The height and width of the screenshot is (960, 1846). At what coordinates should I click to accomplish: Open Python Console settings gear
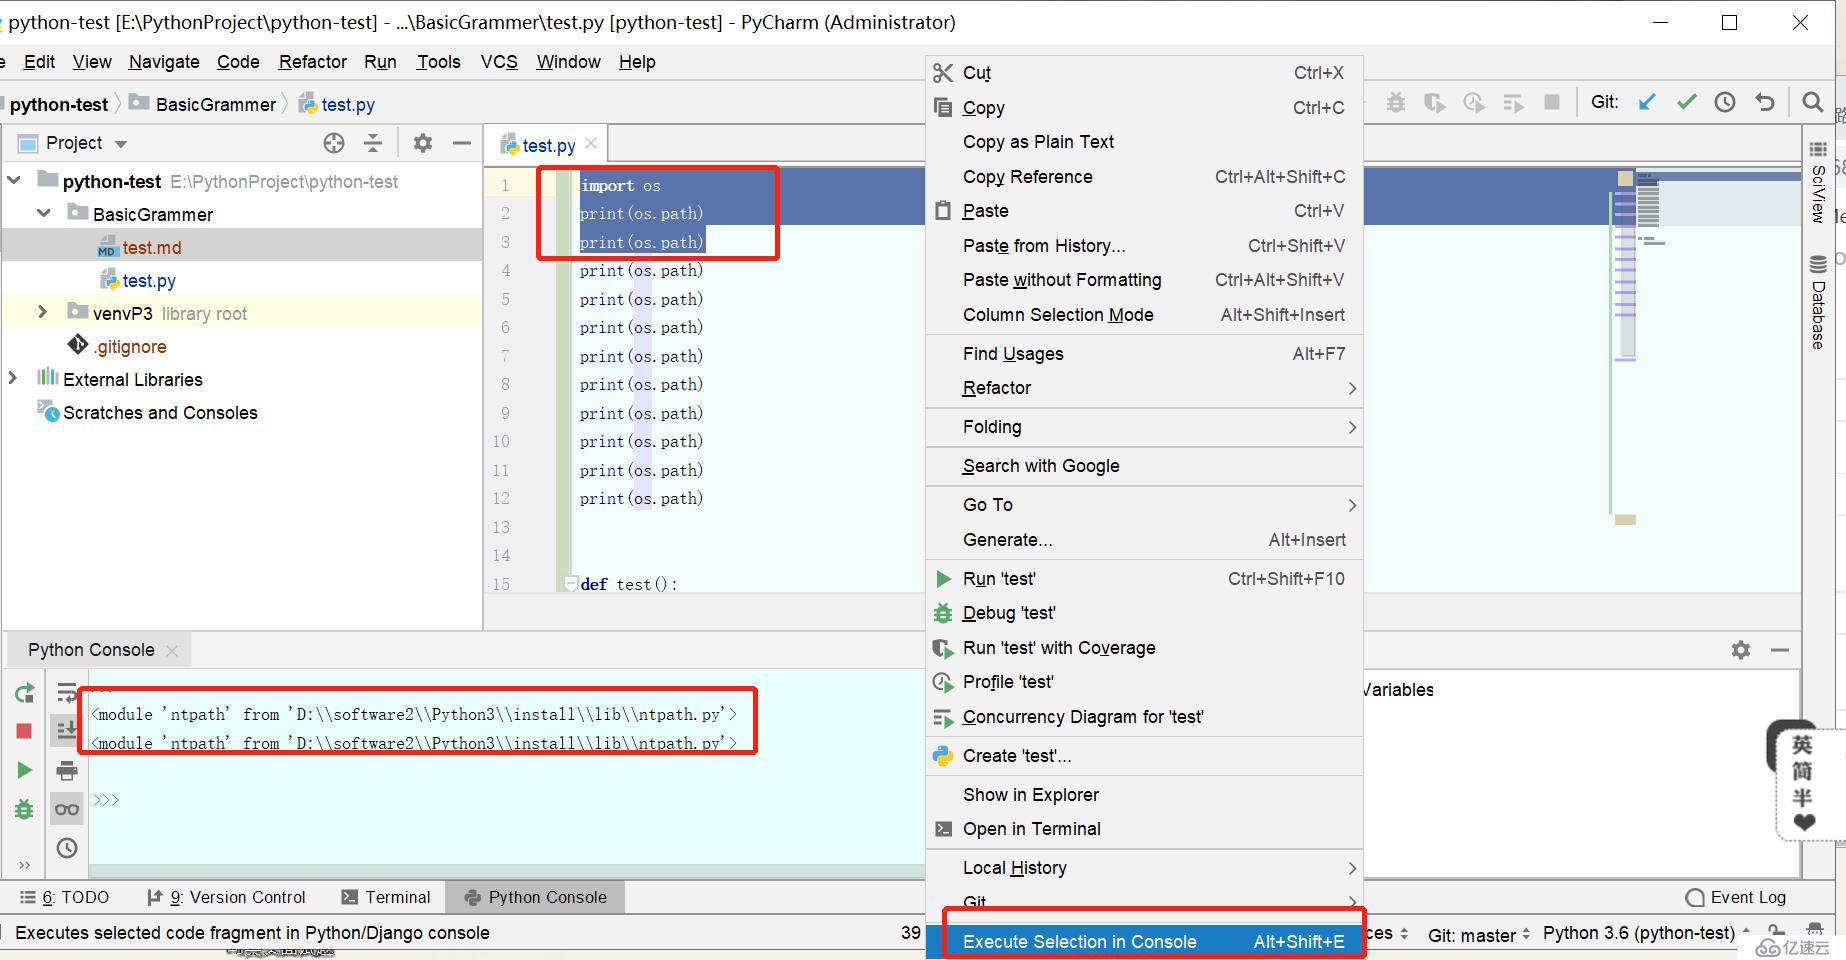click(x=1741, y=650)
